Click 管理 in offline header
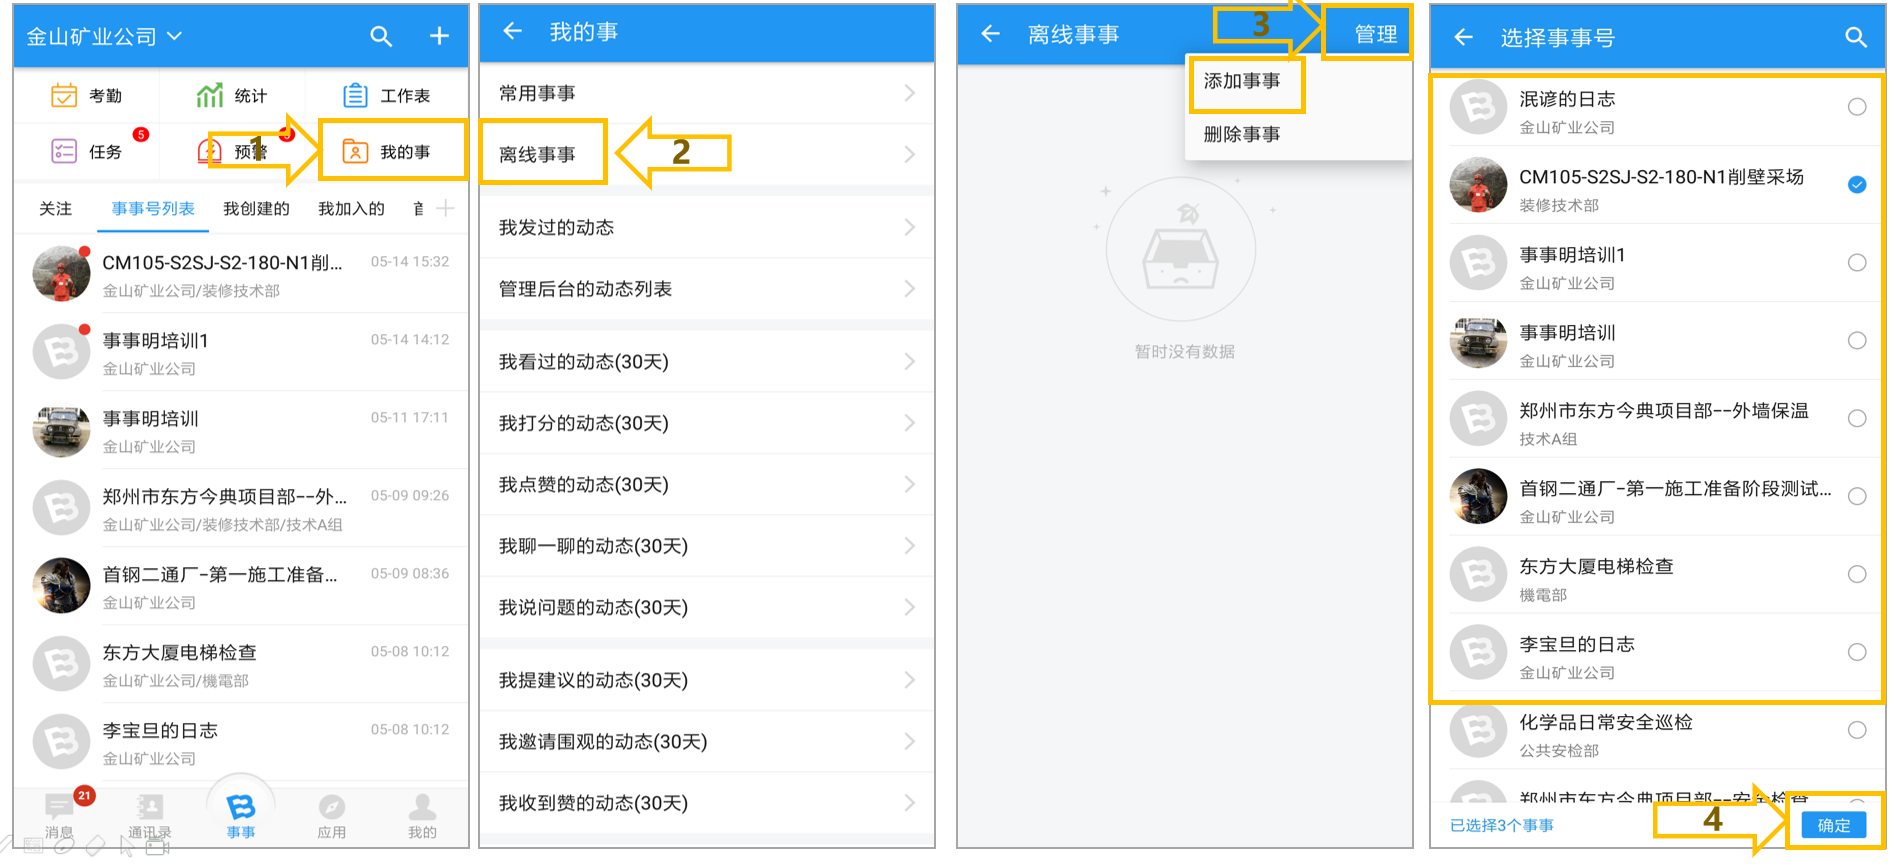The height and width of the screenshot is (867, 1896). [x=1375, y=34]
